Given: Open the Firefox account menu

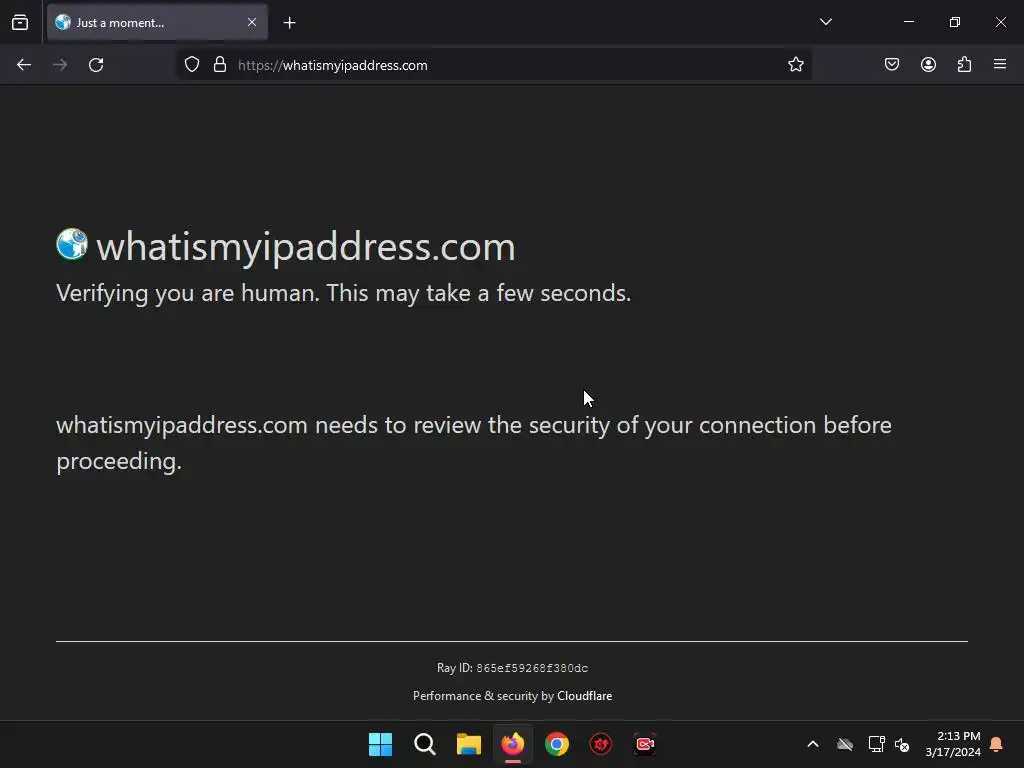Looking at the screenshot, I should (929, 64).
